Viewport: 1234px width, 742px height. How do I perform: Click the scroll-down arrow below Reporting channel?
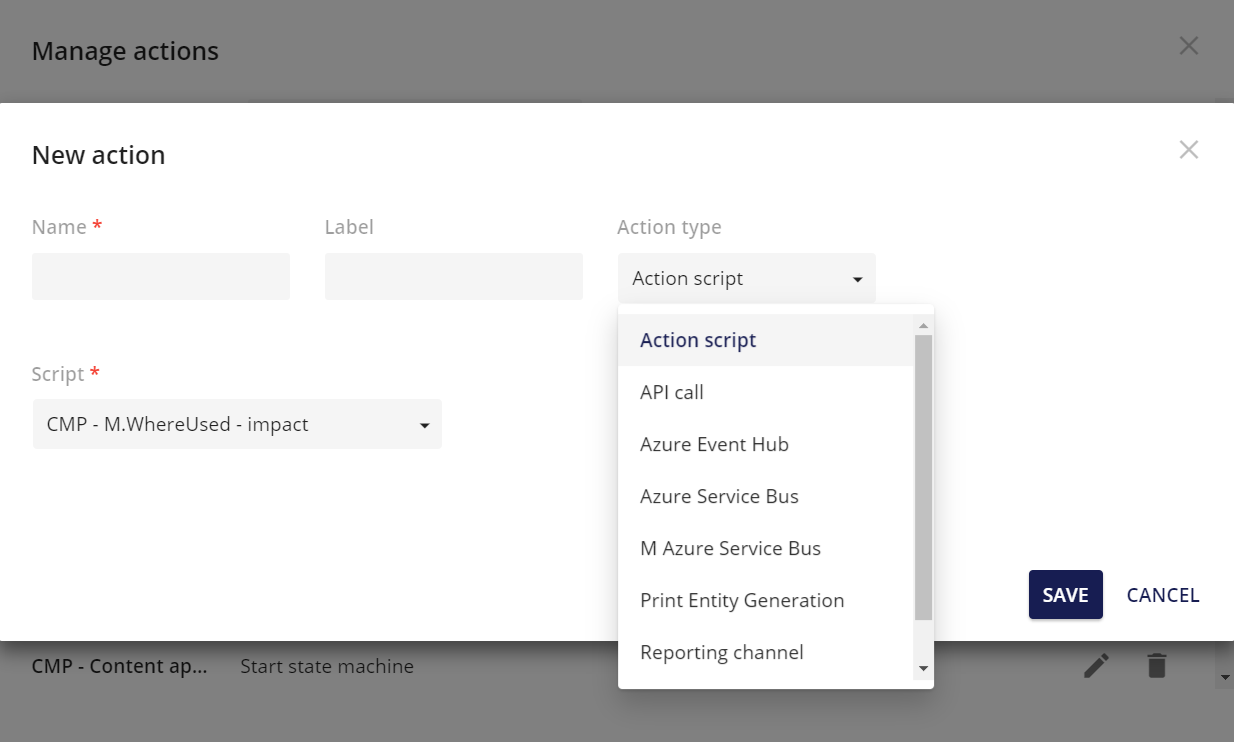click(x=923, y=669)
